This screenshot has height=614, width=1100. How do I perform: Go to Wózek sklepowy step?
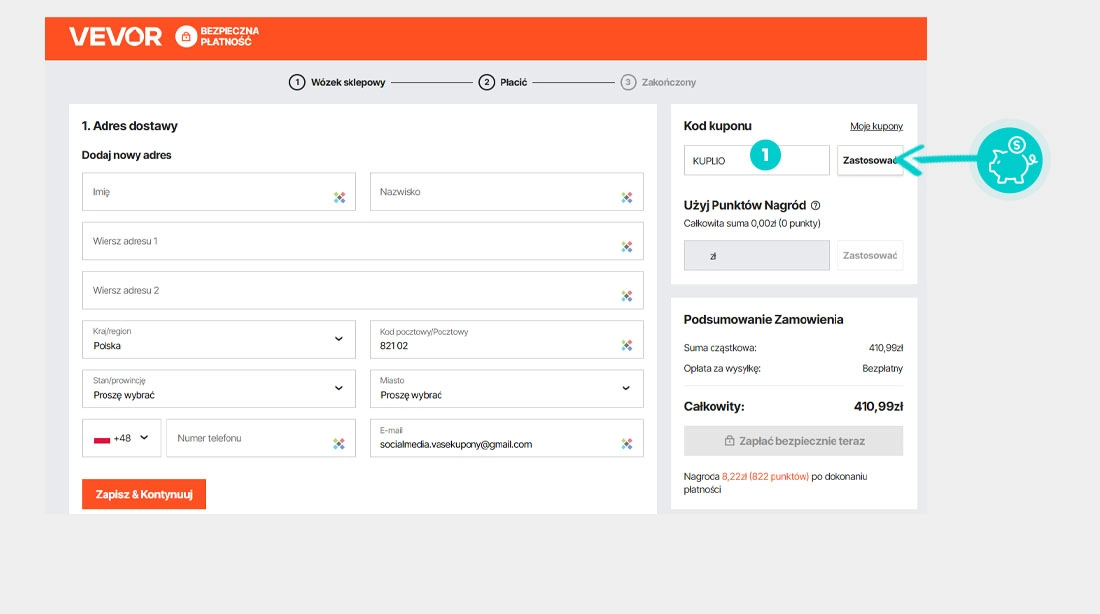(337, 83)
